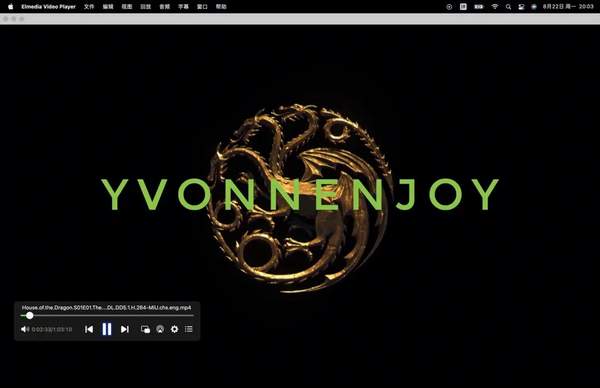Screen dimensions: 600x388
Task: Open the 字幕 (Subtitles) menu
Action: pyautogui.click(x=183, y=7)
